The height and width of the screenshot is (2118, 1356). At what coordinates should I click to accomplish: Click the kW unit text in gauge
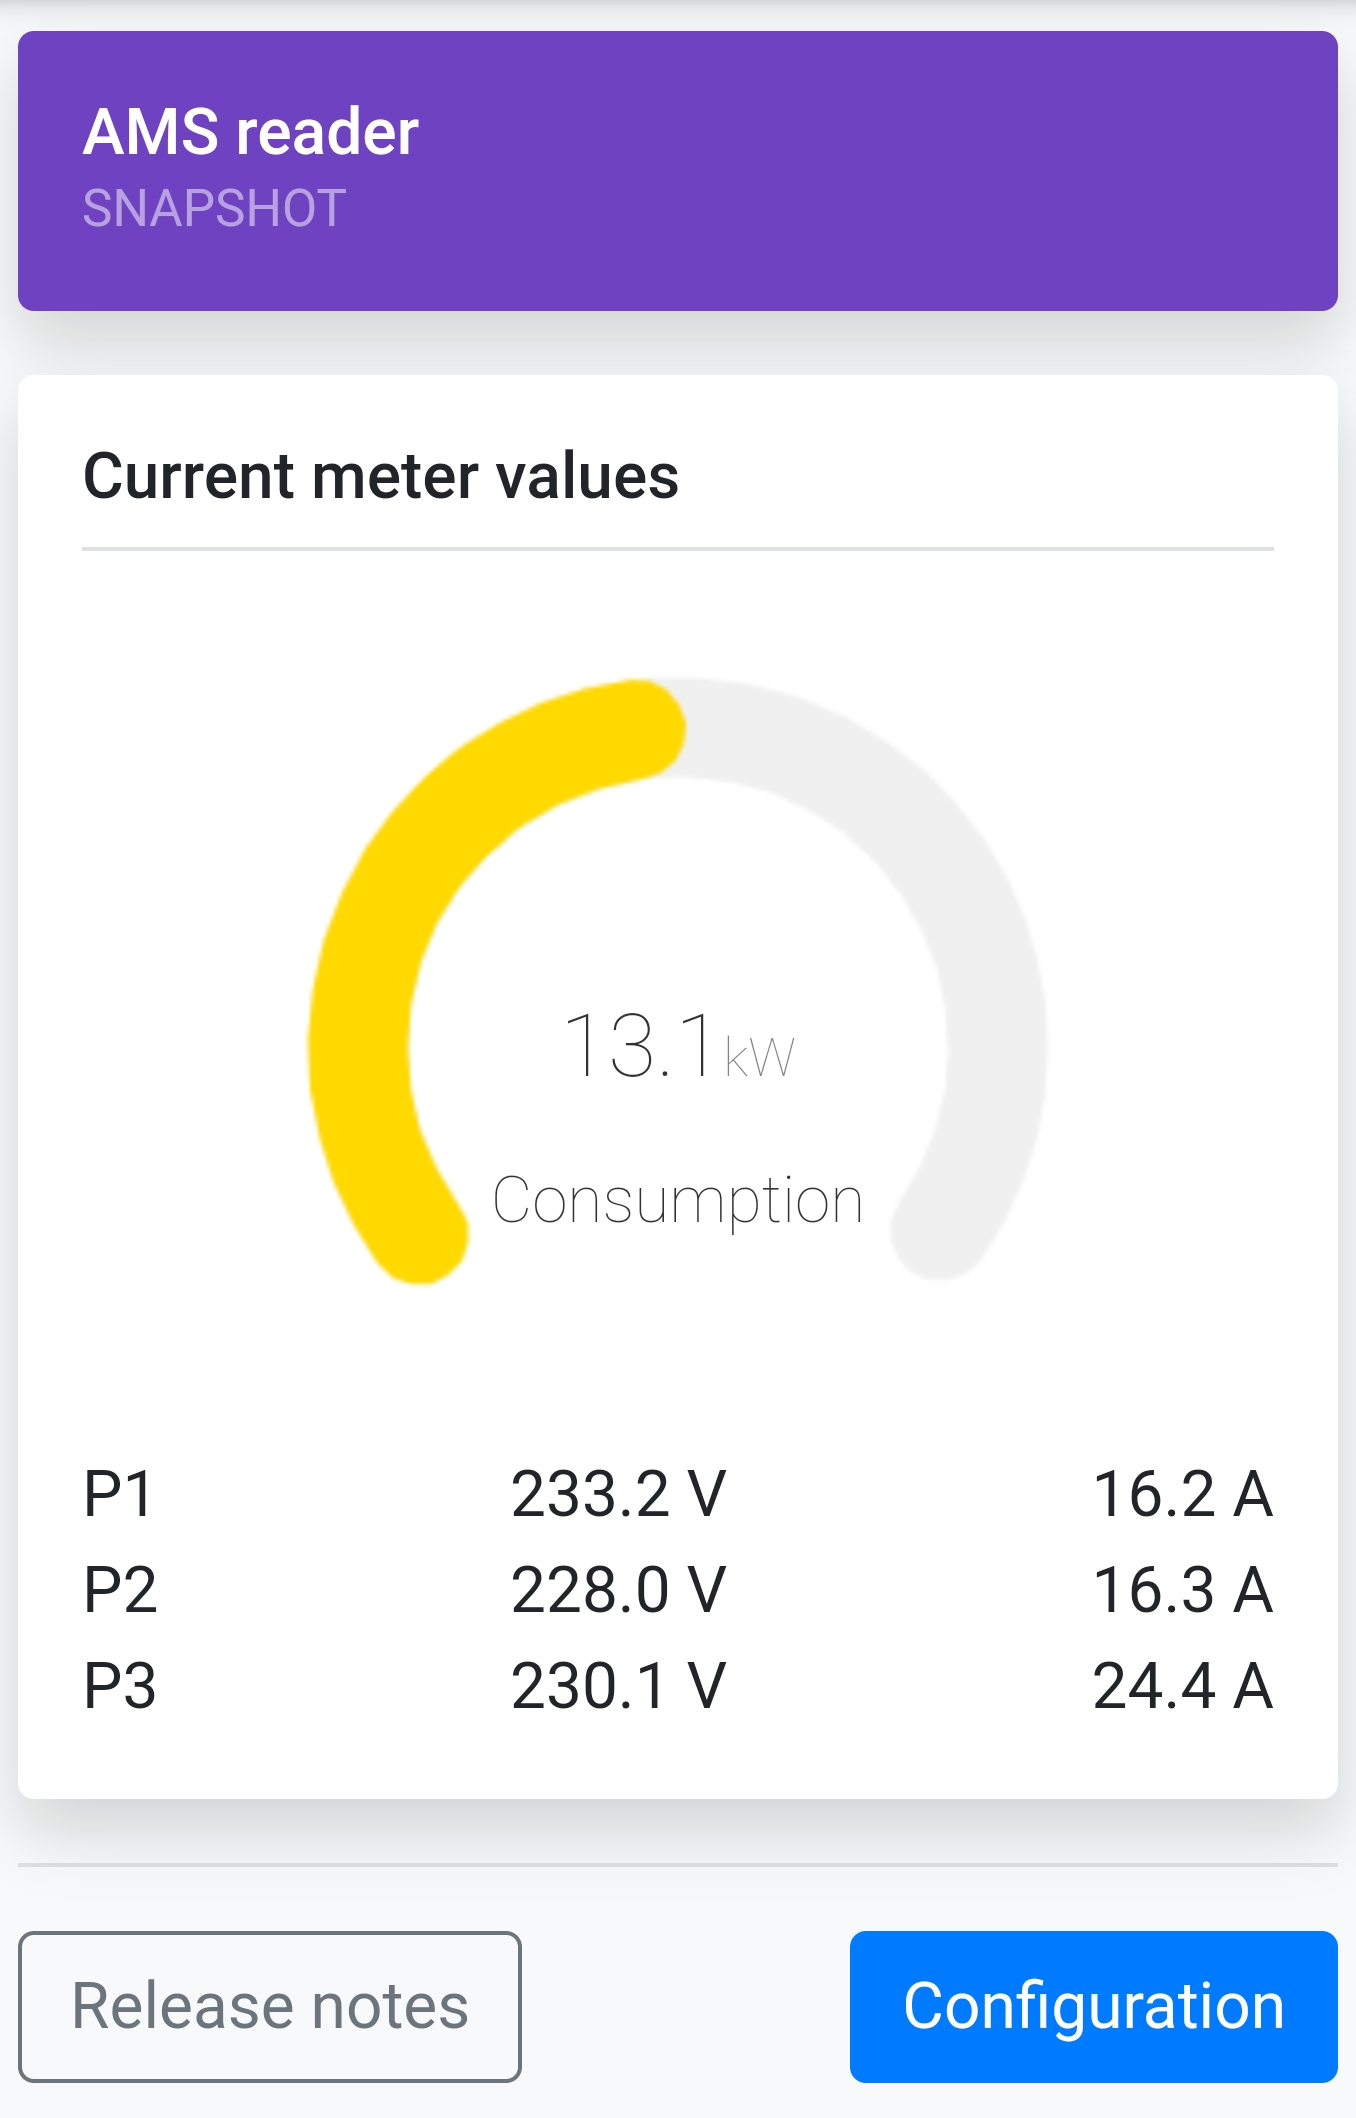click(x=760, y=1058)
